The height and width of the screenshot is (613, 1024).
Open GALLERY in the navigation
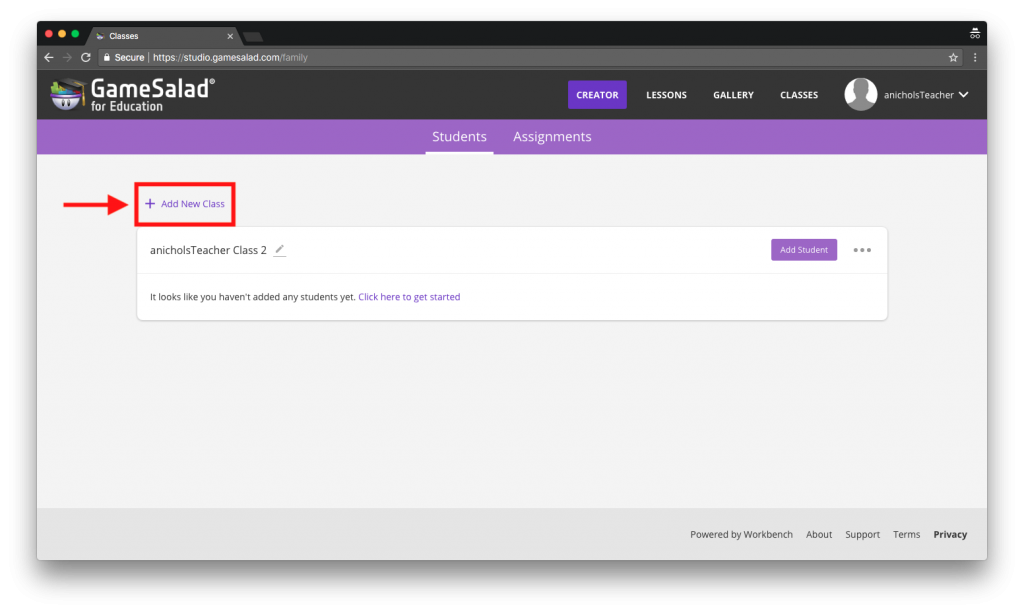(733, 95)
